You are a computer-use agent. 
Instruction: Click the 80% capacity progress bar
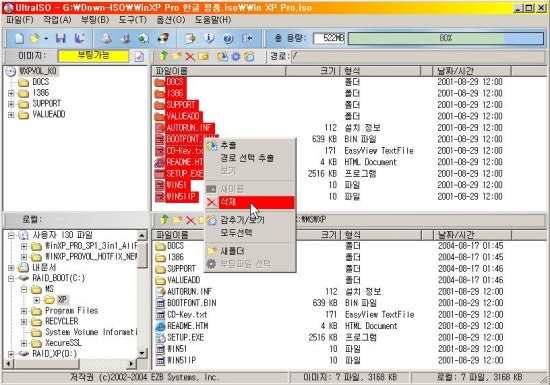(x=445, y=38)
